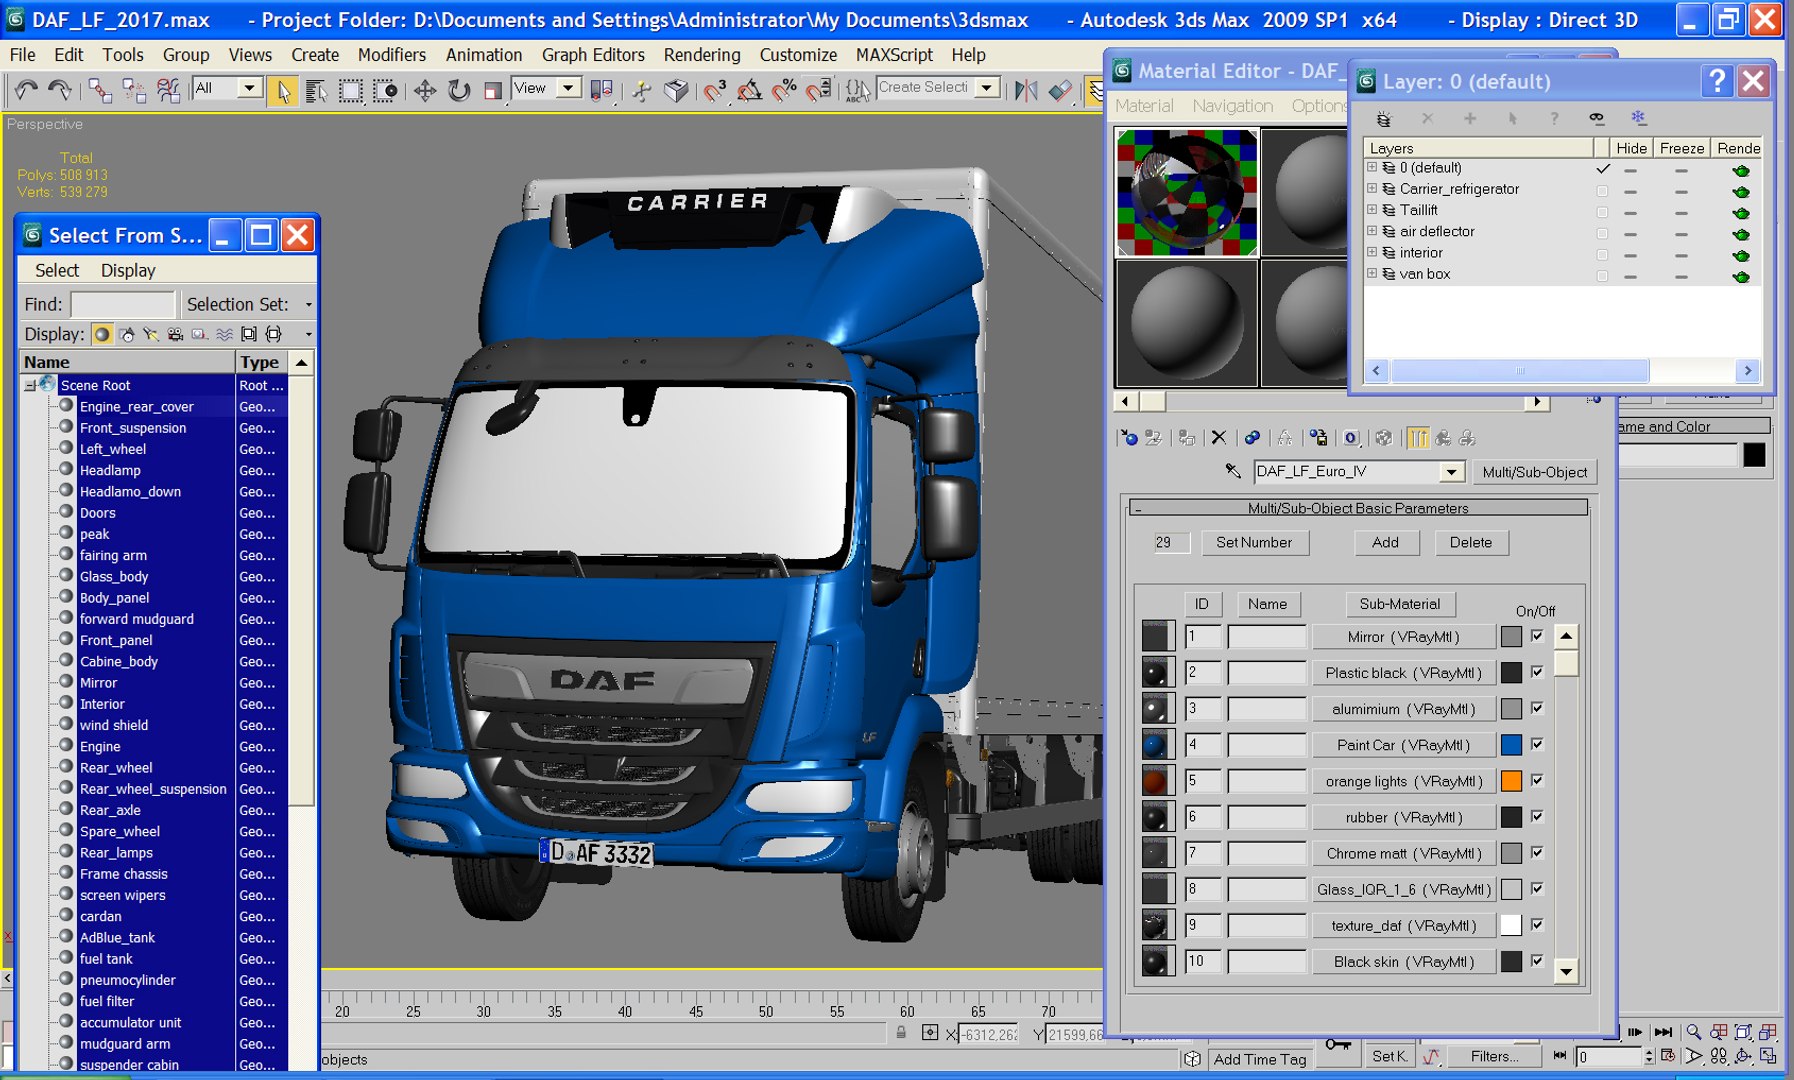The height and width of the screenshot is (1080, 1794).
Task: Choose the Rectangular Selection Region tool
Action: pyautogui.click(x=351, y=91)
